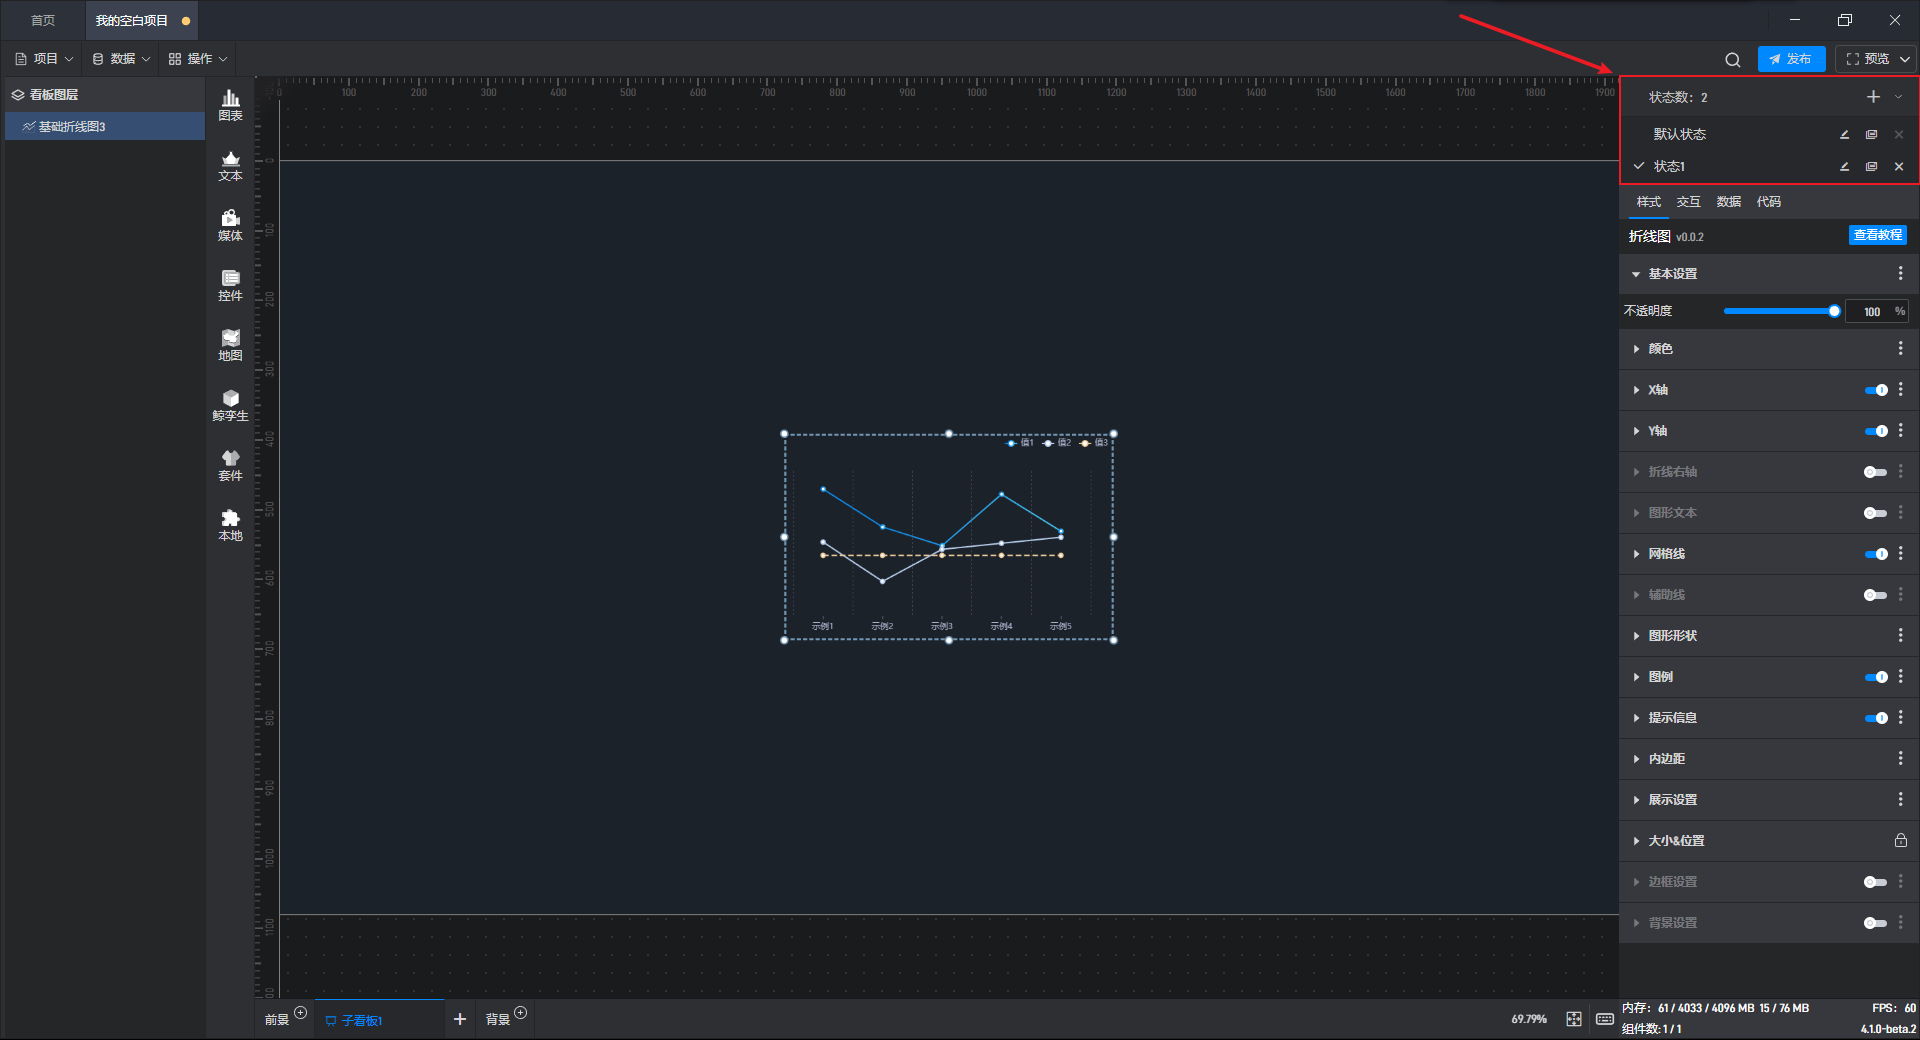Screen dimensions: 1920x1040
Task: Open the 控件 controls components panel
Action: point(230,285)
